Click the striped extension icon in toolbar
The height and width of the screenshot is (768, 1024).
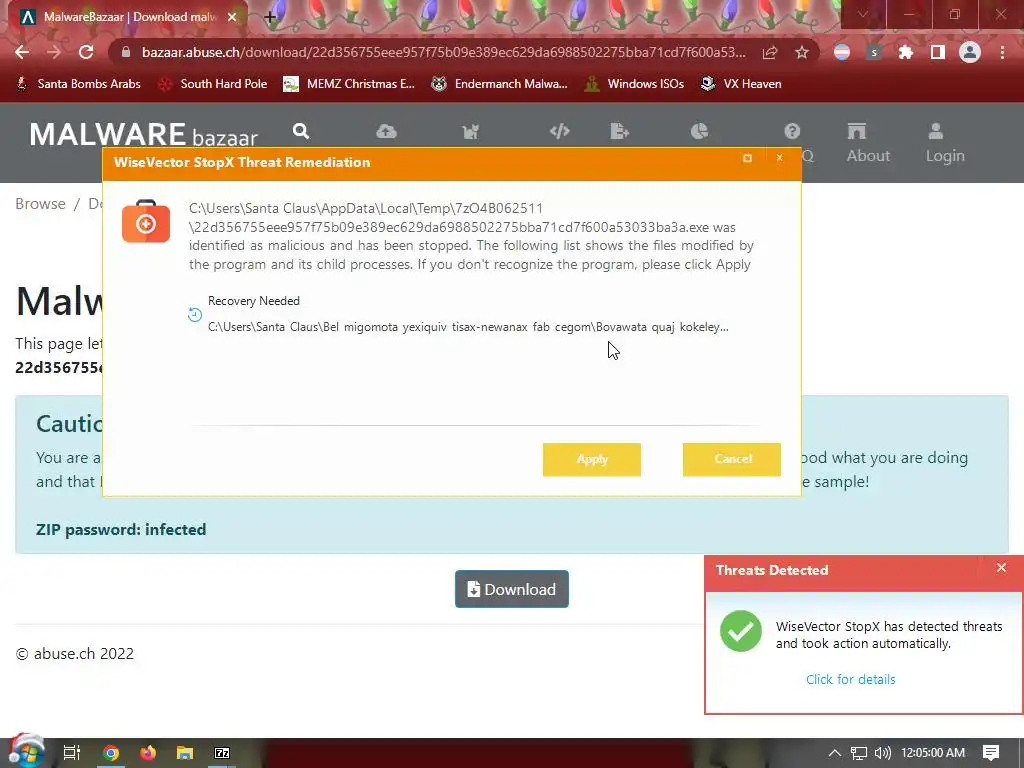(x=842, y=52)
